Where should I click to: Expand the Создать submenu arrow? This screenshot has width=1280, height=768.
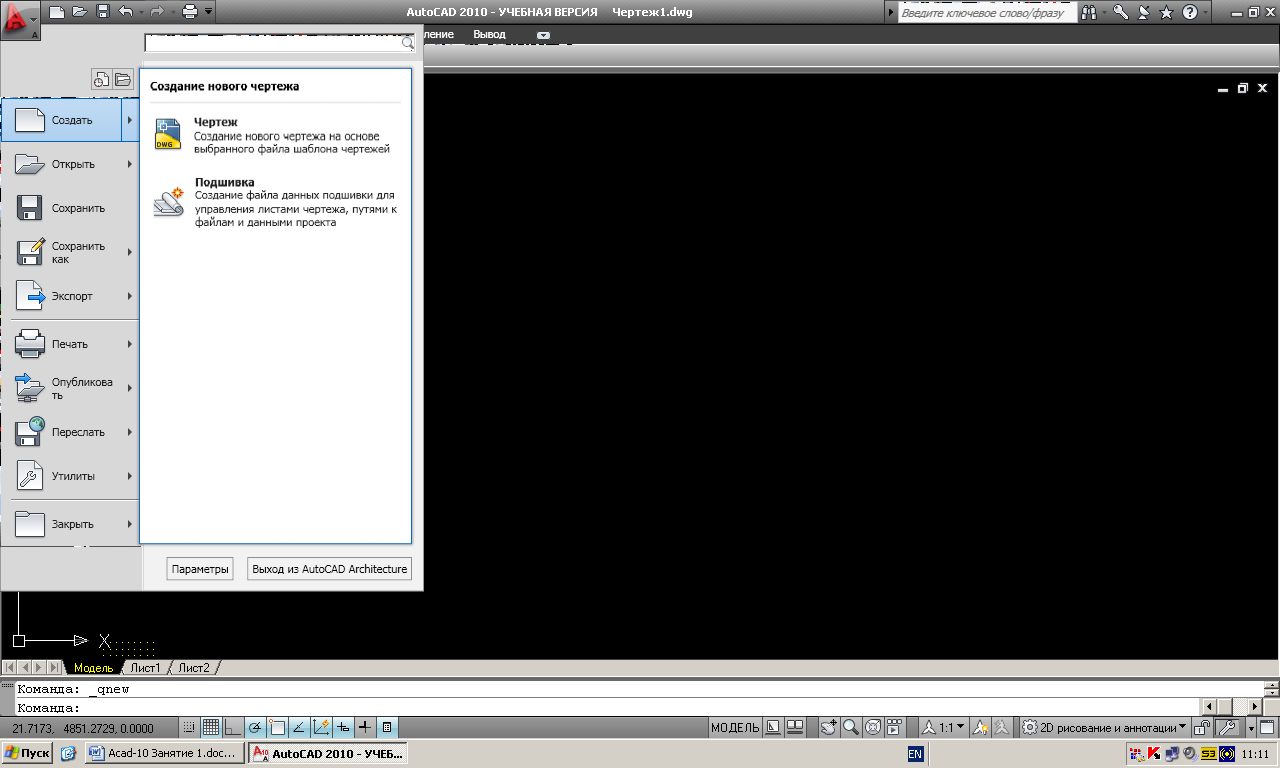130,120
